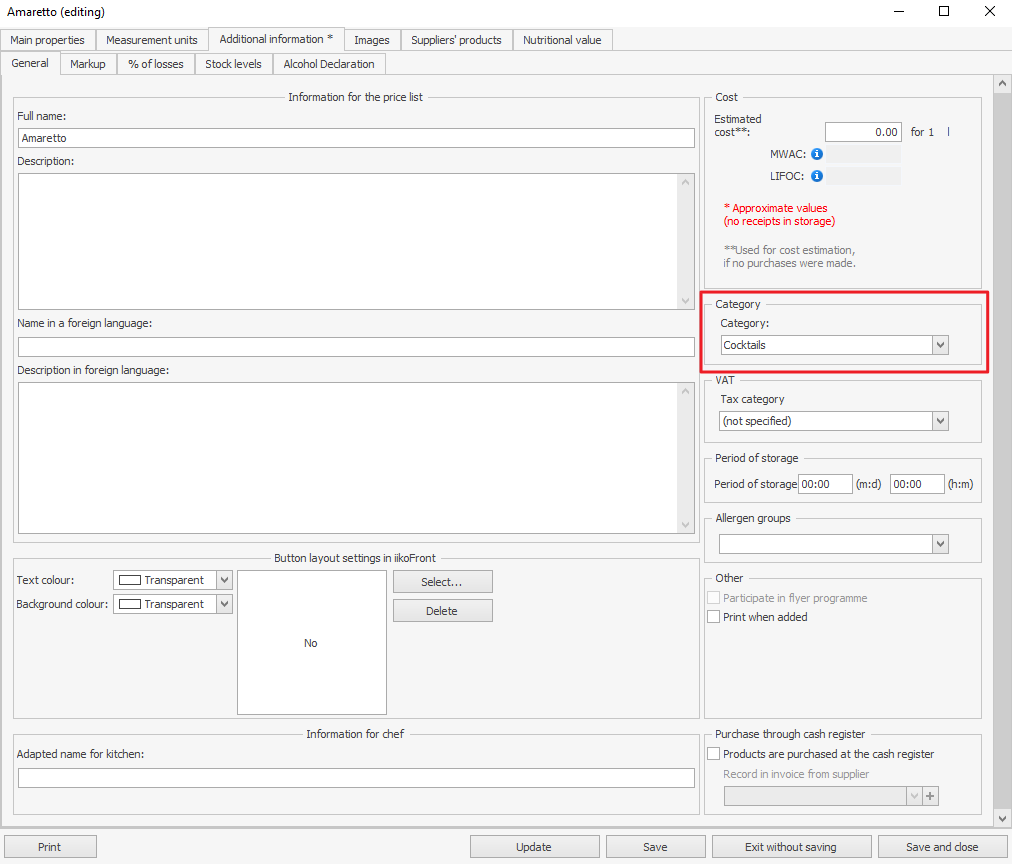Viewport: 1012px width, 864px height.
Task: Click the Adapted name for kitchen field
Action: tap(356, 778)
